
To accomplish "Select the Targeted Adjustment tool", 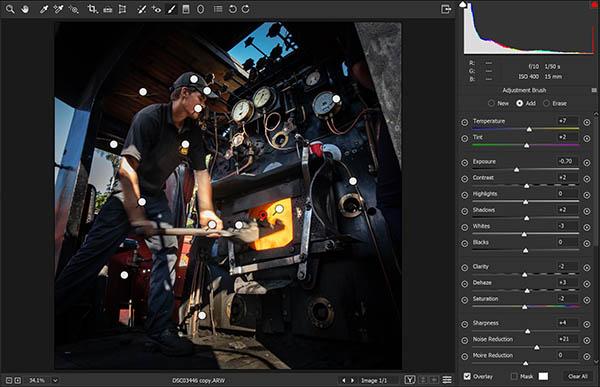I will point(73,9).
